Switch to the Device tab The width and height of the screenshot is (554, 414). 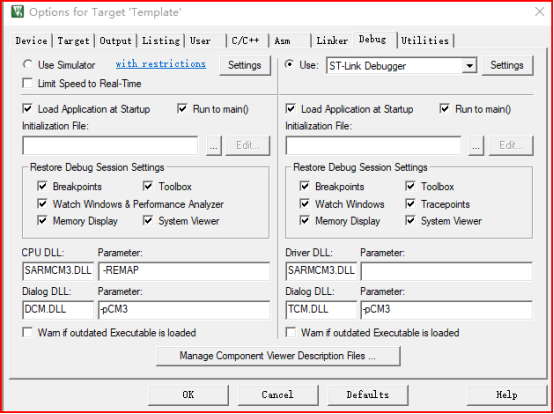[x=31, y=41]
